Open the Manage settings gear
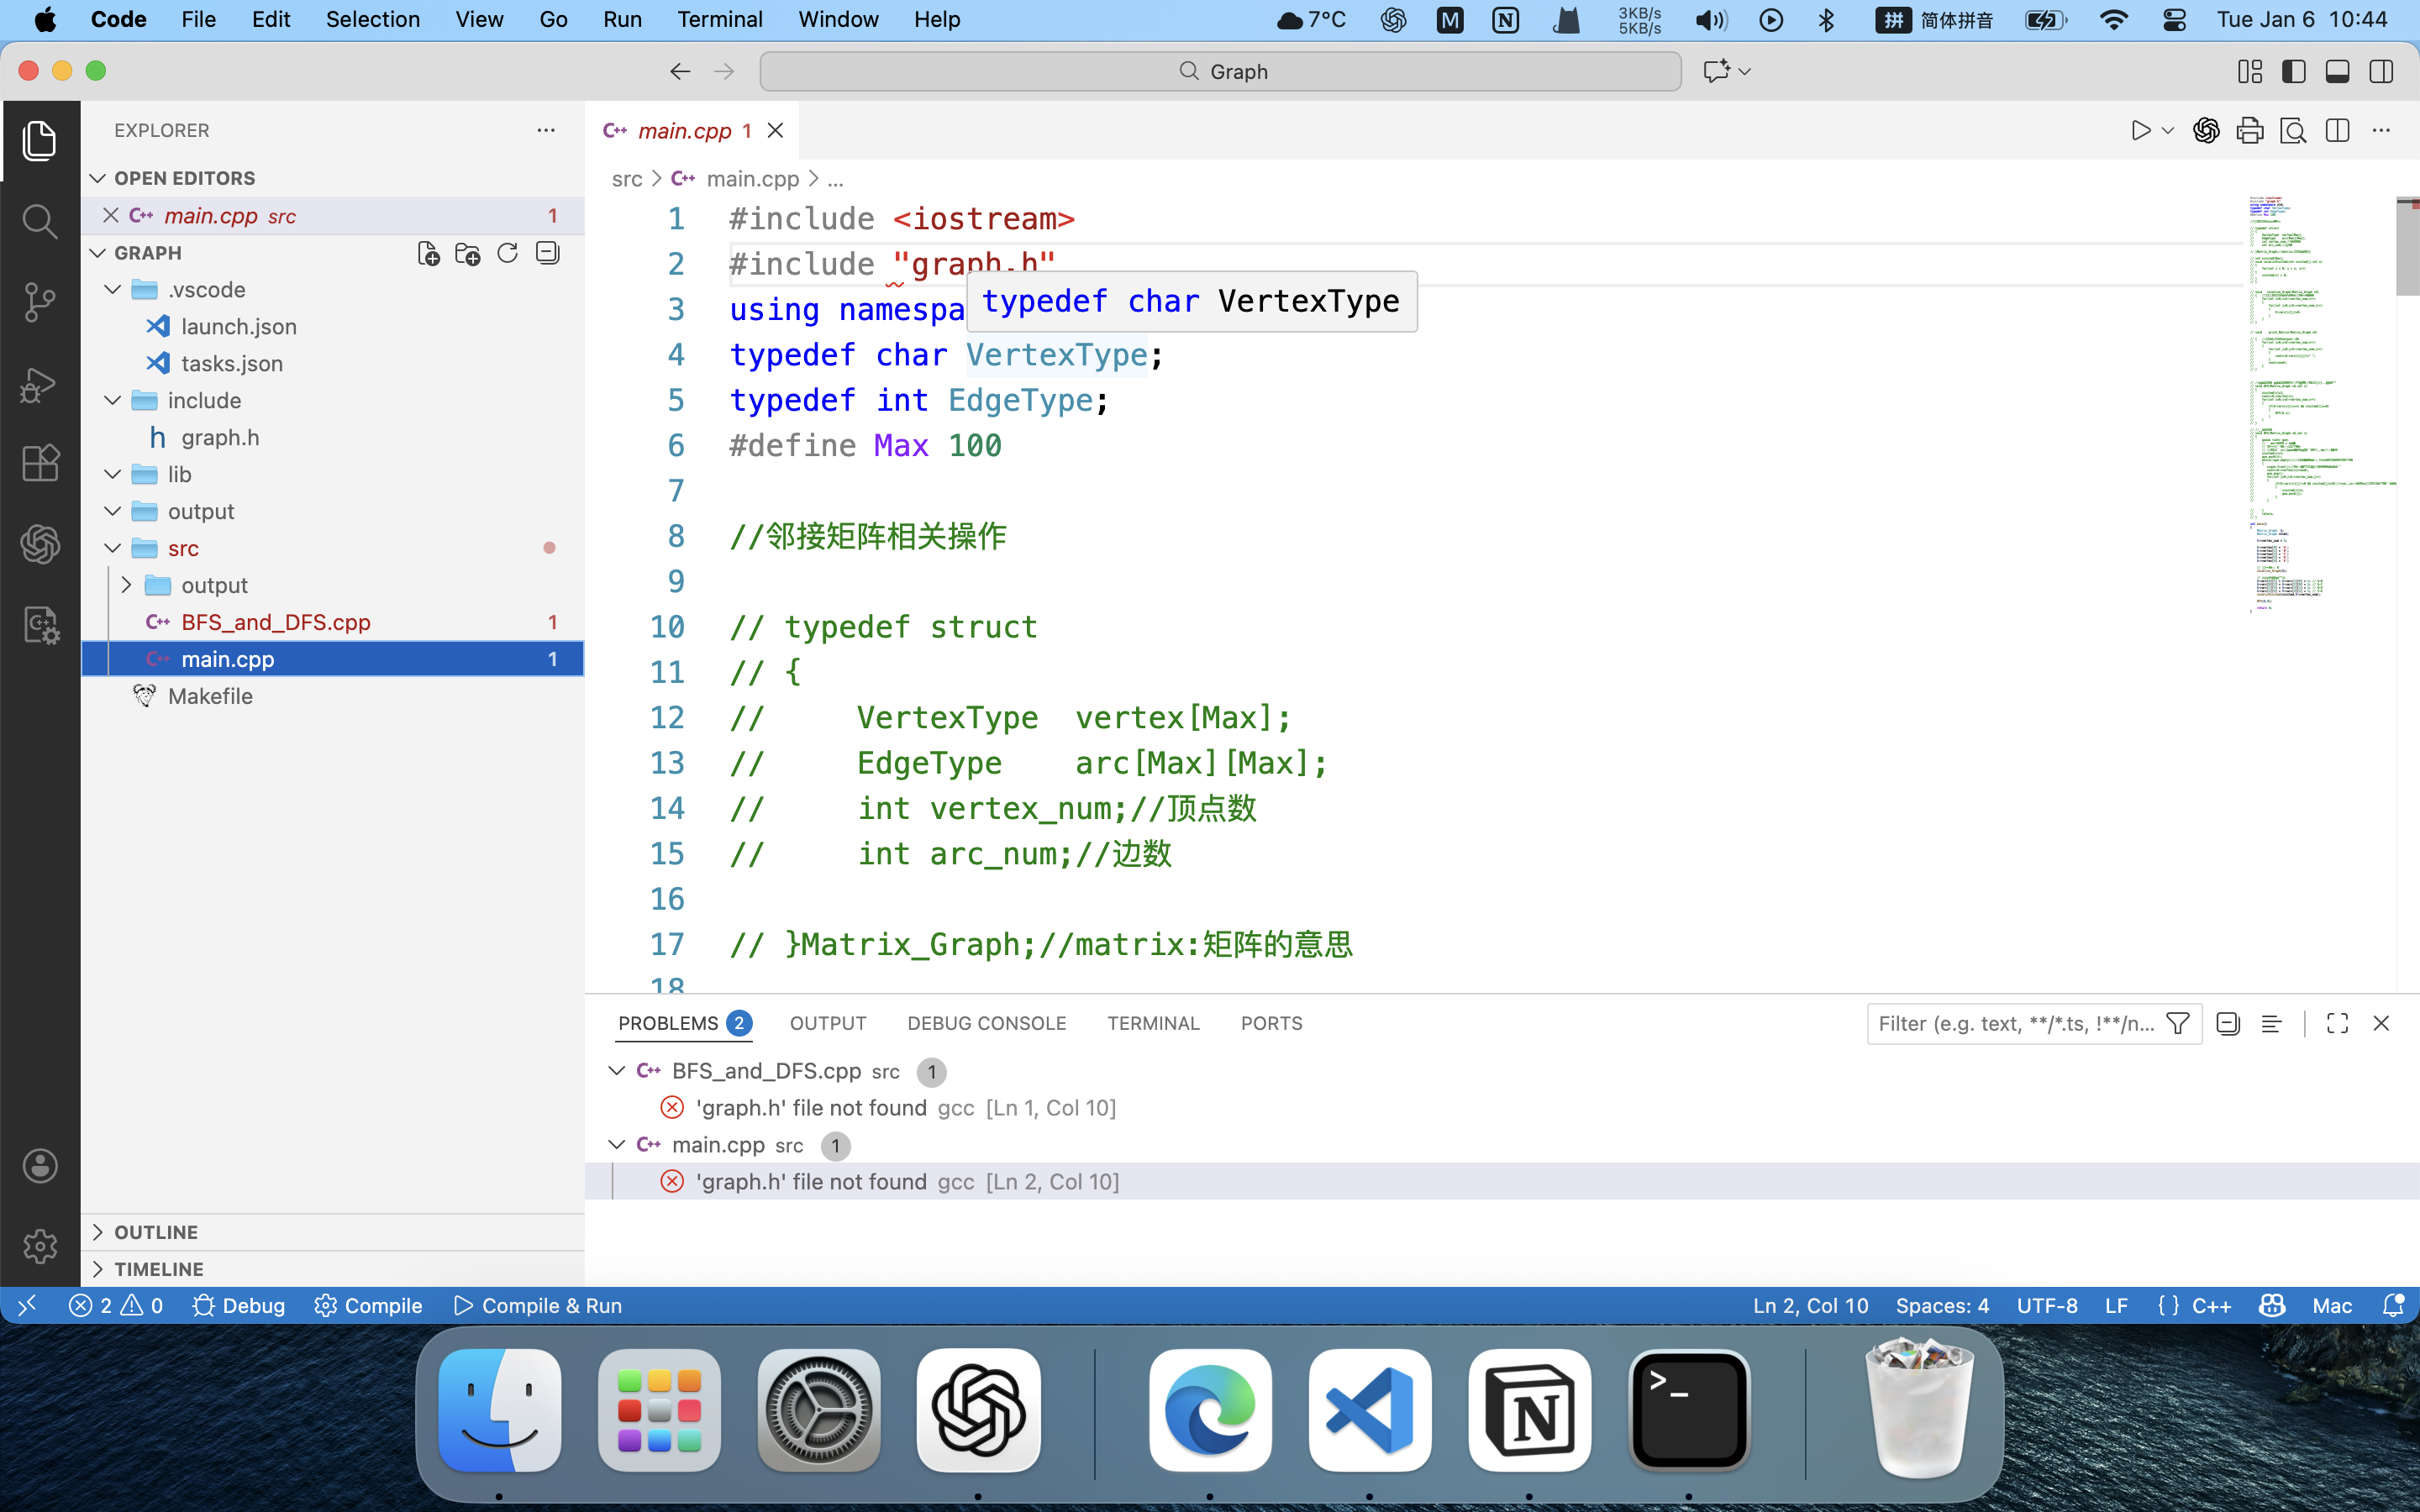 40,1246
